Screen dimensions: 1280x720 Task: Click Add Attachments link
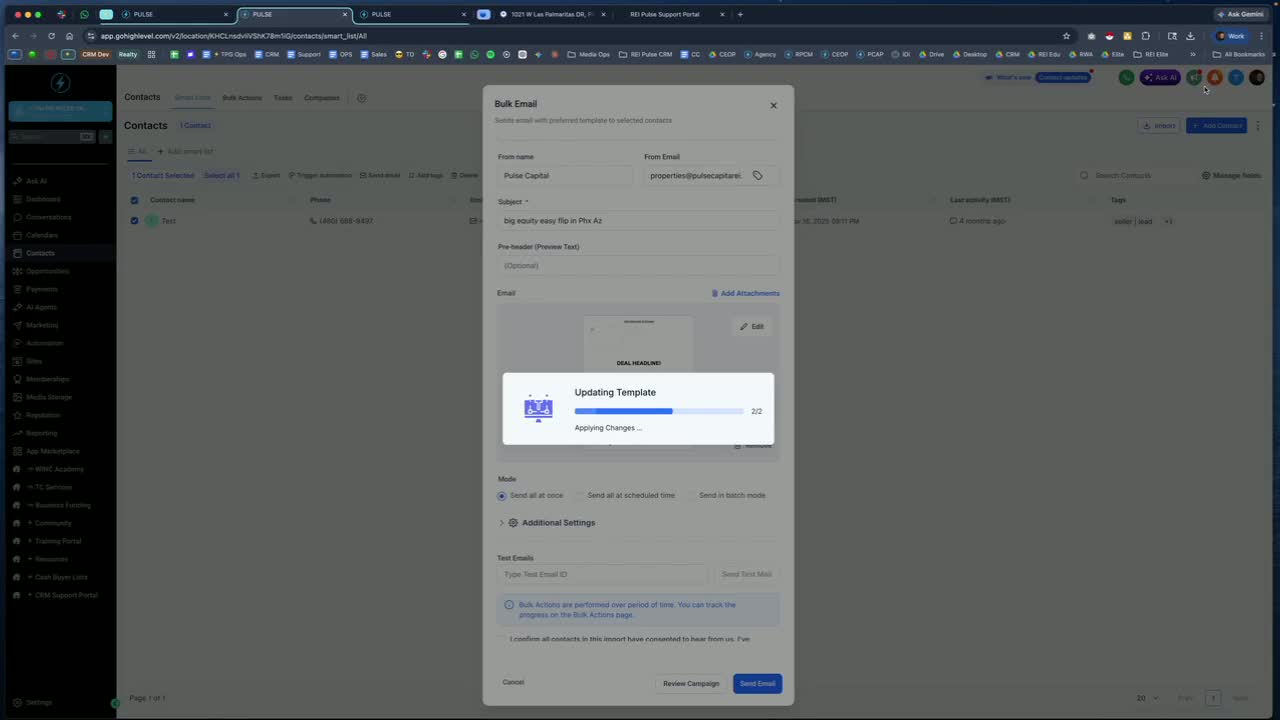(745, 293)
